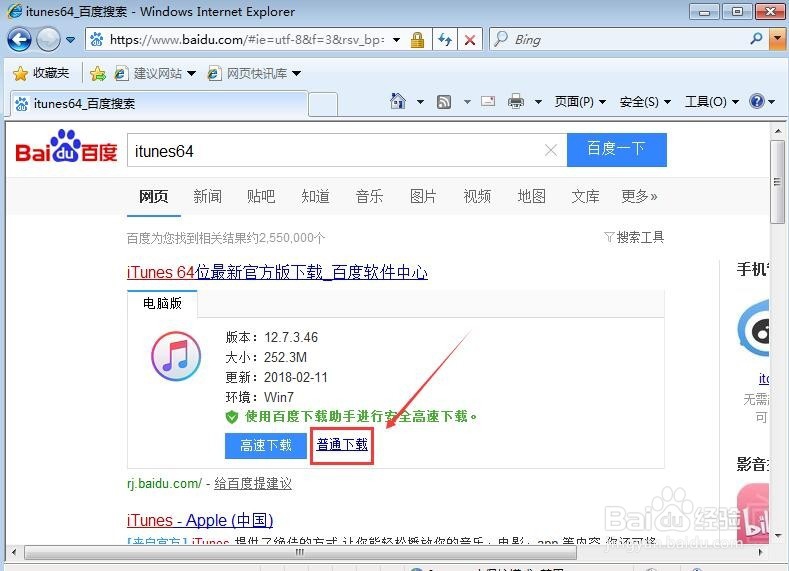This screenshot has width=789, height=571.
Task: Click the RSS feeds icon
Action: tap(444, 102)
